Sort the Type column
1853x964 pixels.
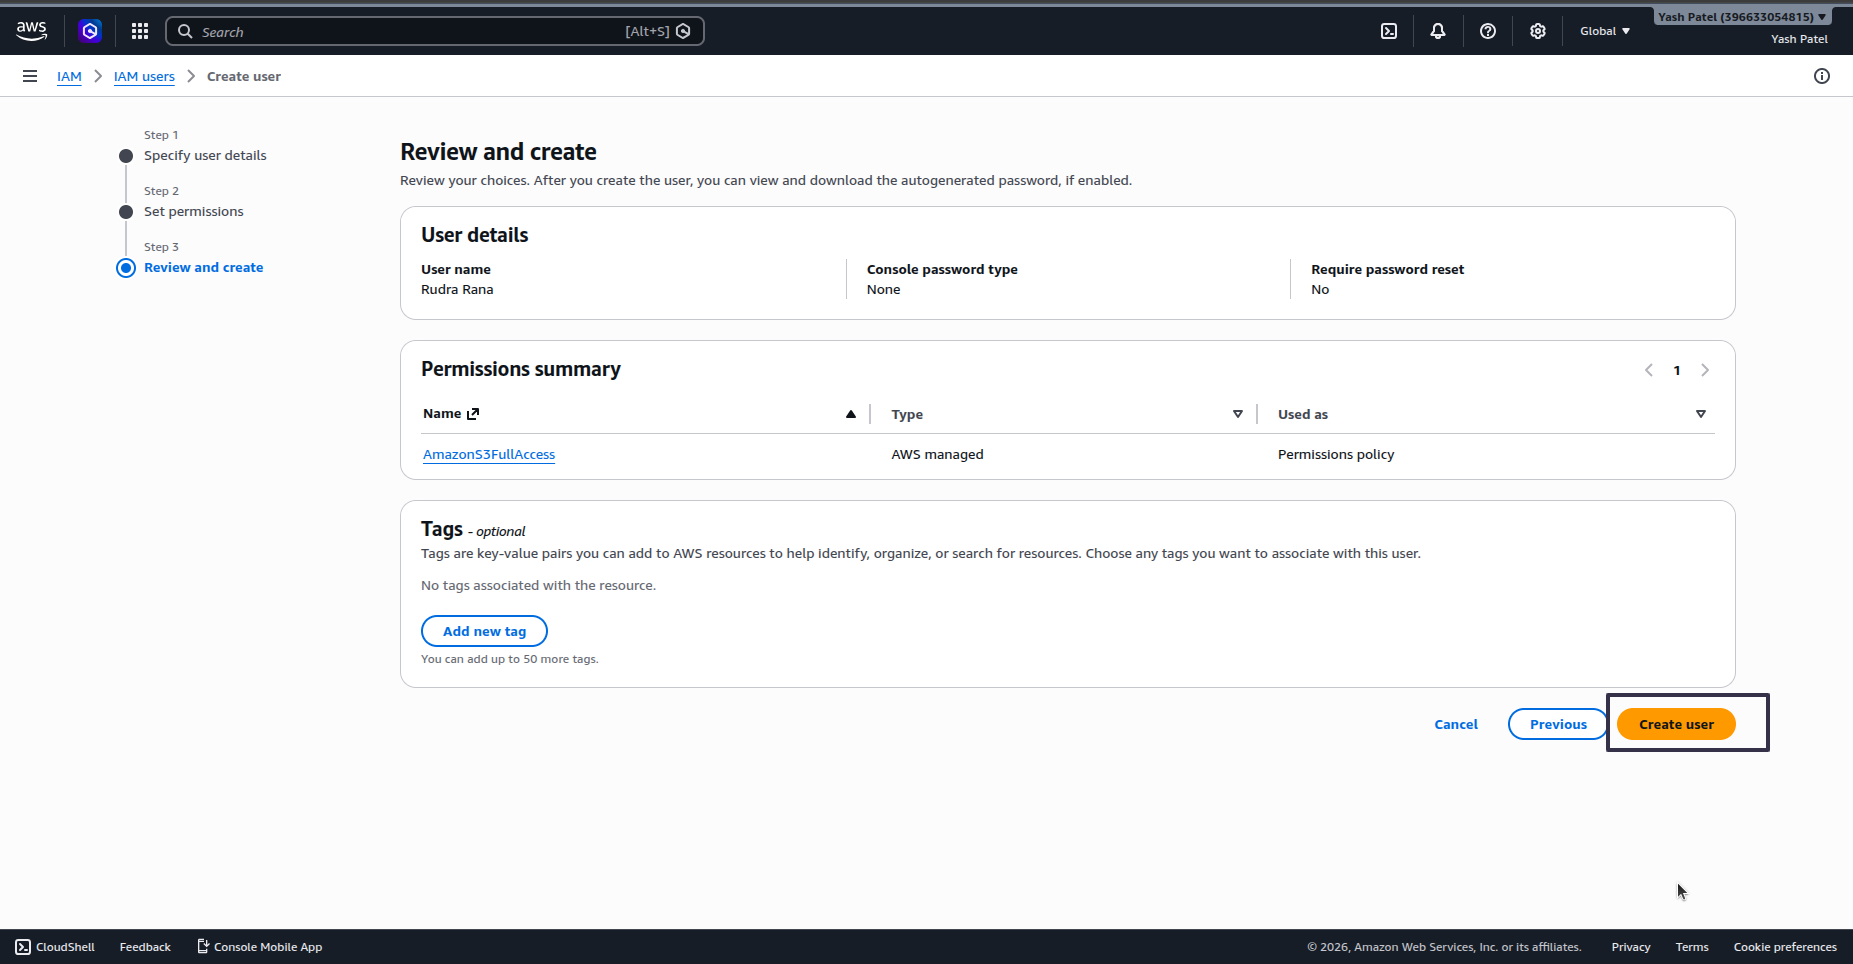tap(1238, 414)
